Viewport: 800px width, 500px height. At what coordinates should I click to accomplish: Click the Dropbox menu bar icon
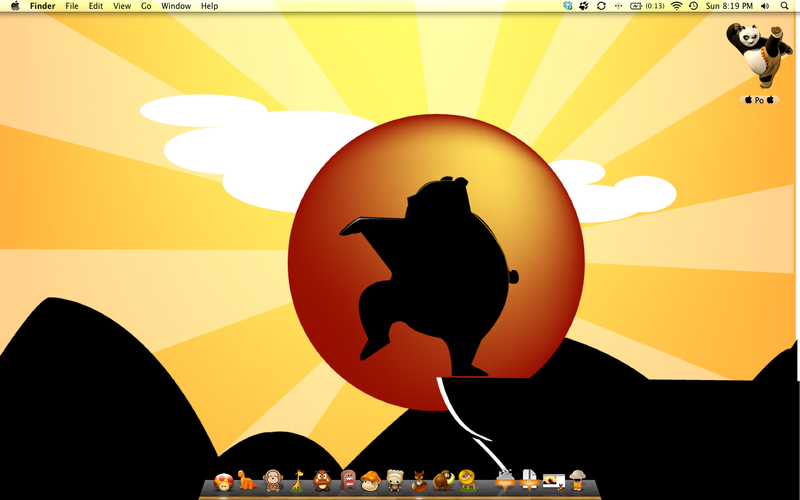(x=568, y=6)
